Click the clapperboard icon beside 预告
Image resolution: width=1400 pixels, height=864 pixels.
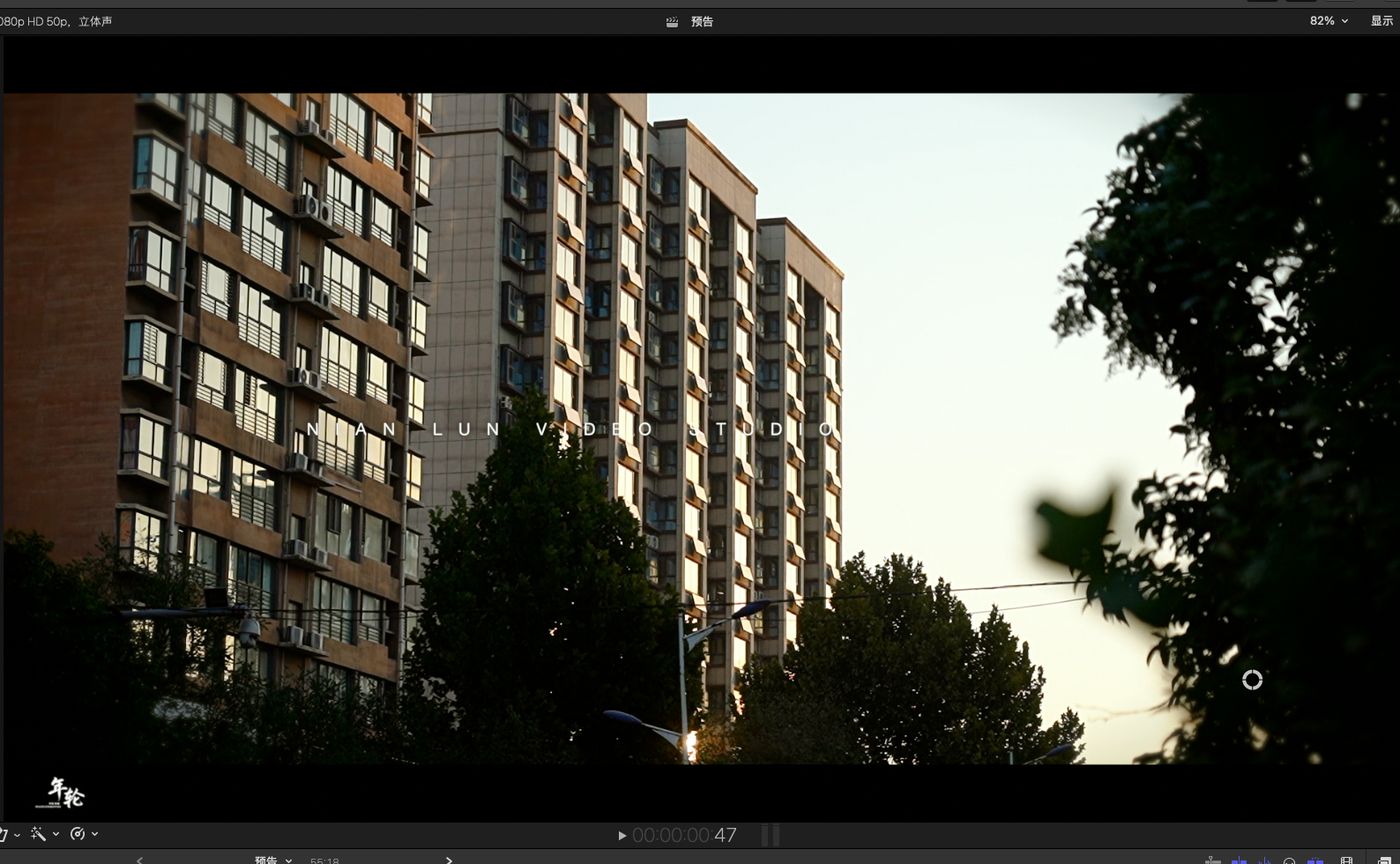pos(672,21)
